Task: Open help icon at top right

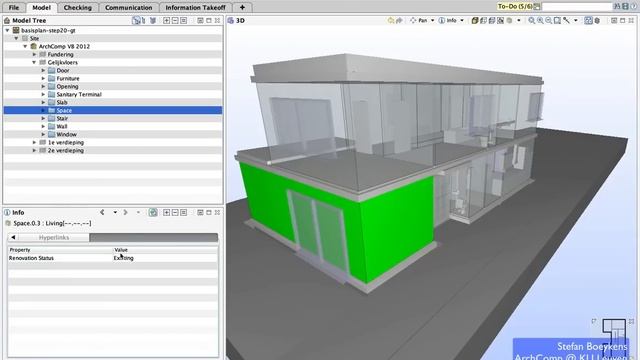Action: coord(633,7)
